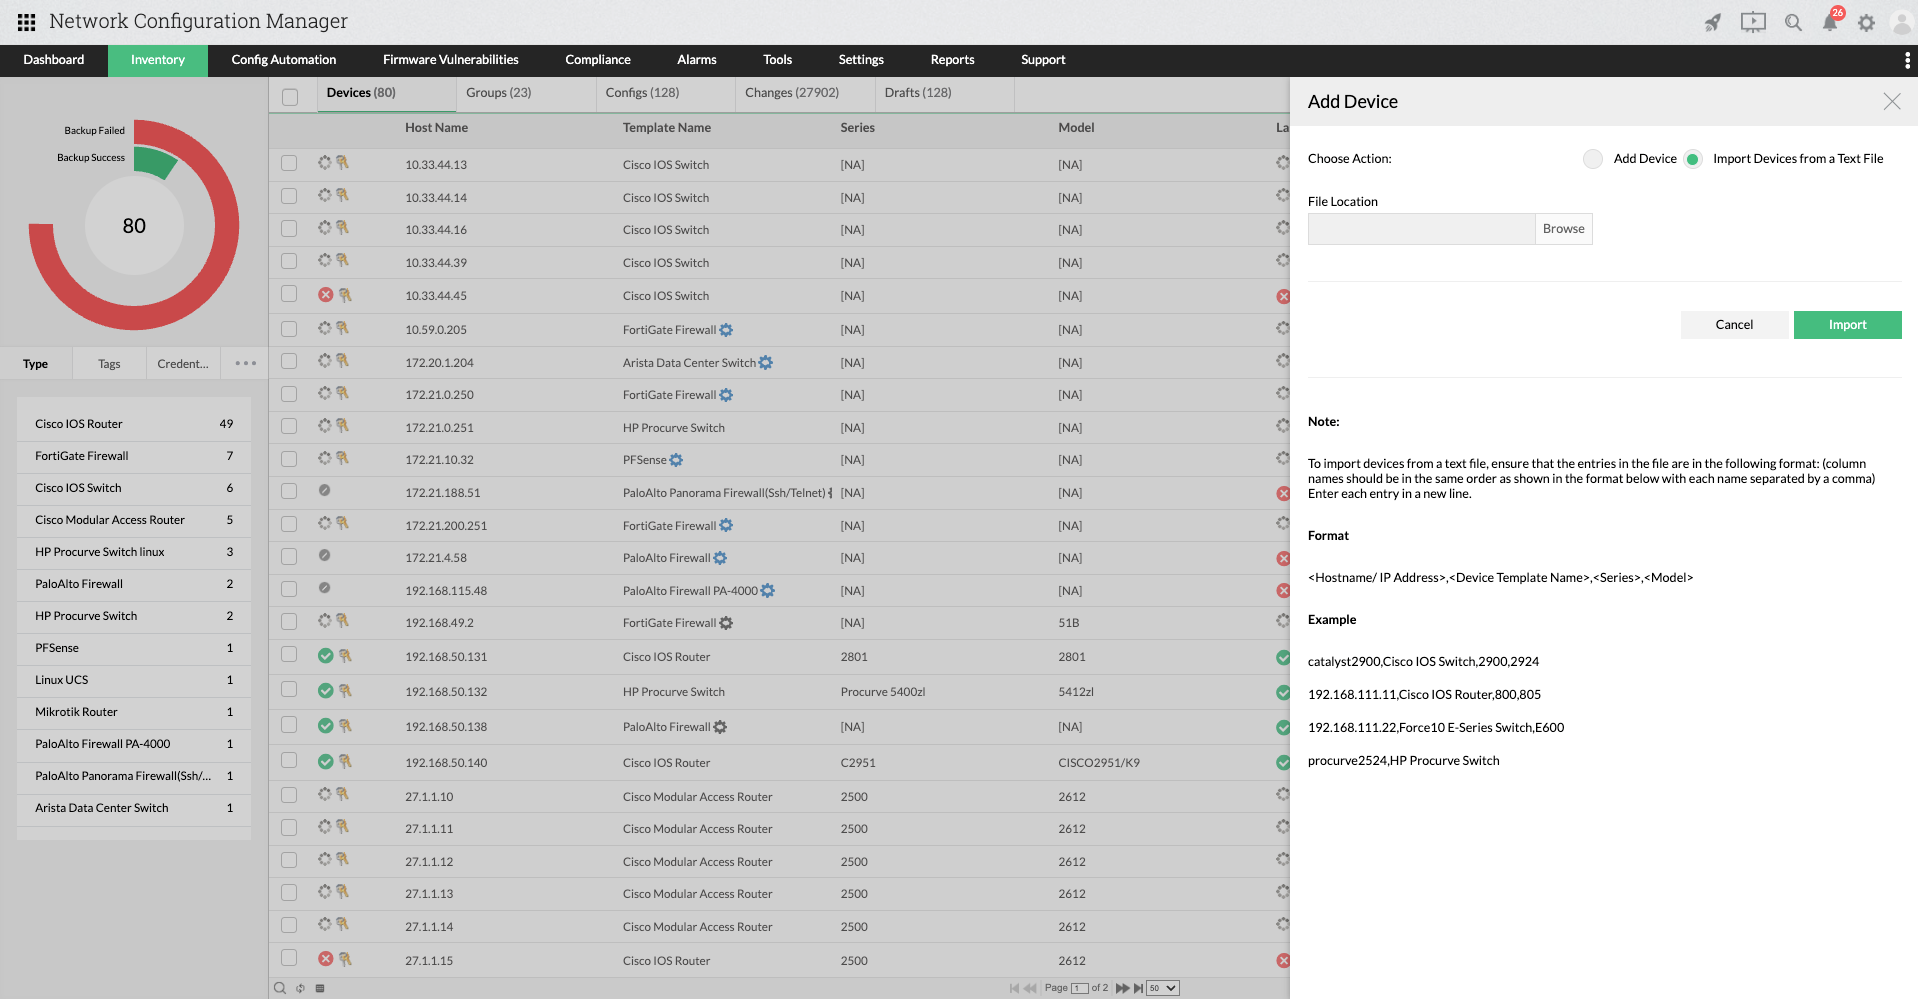Click the search magnifier in the top bar

pyautogui.click(x=1793, y=22)
